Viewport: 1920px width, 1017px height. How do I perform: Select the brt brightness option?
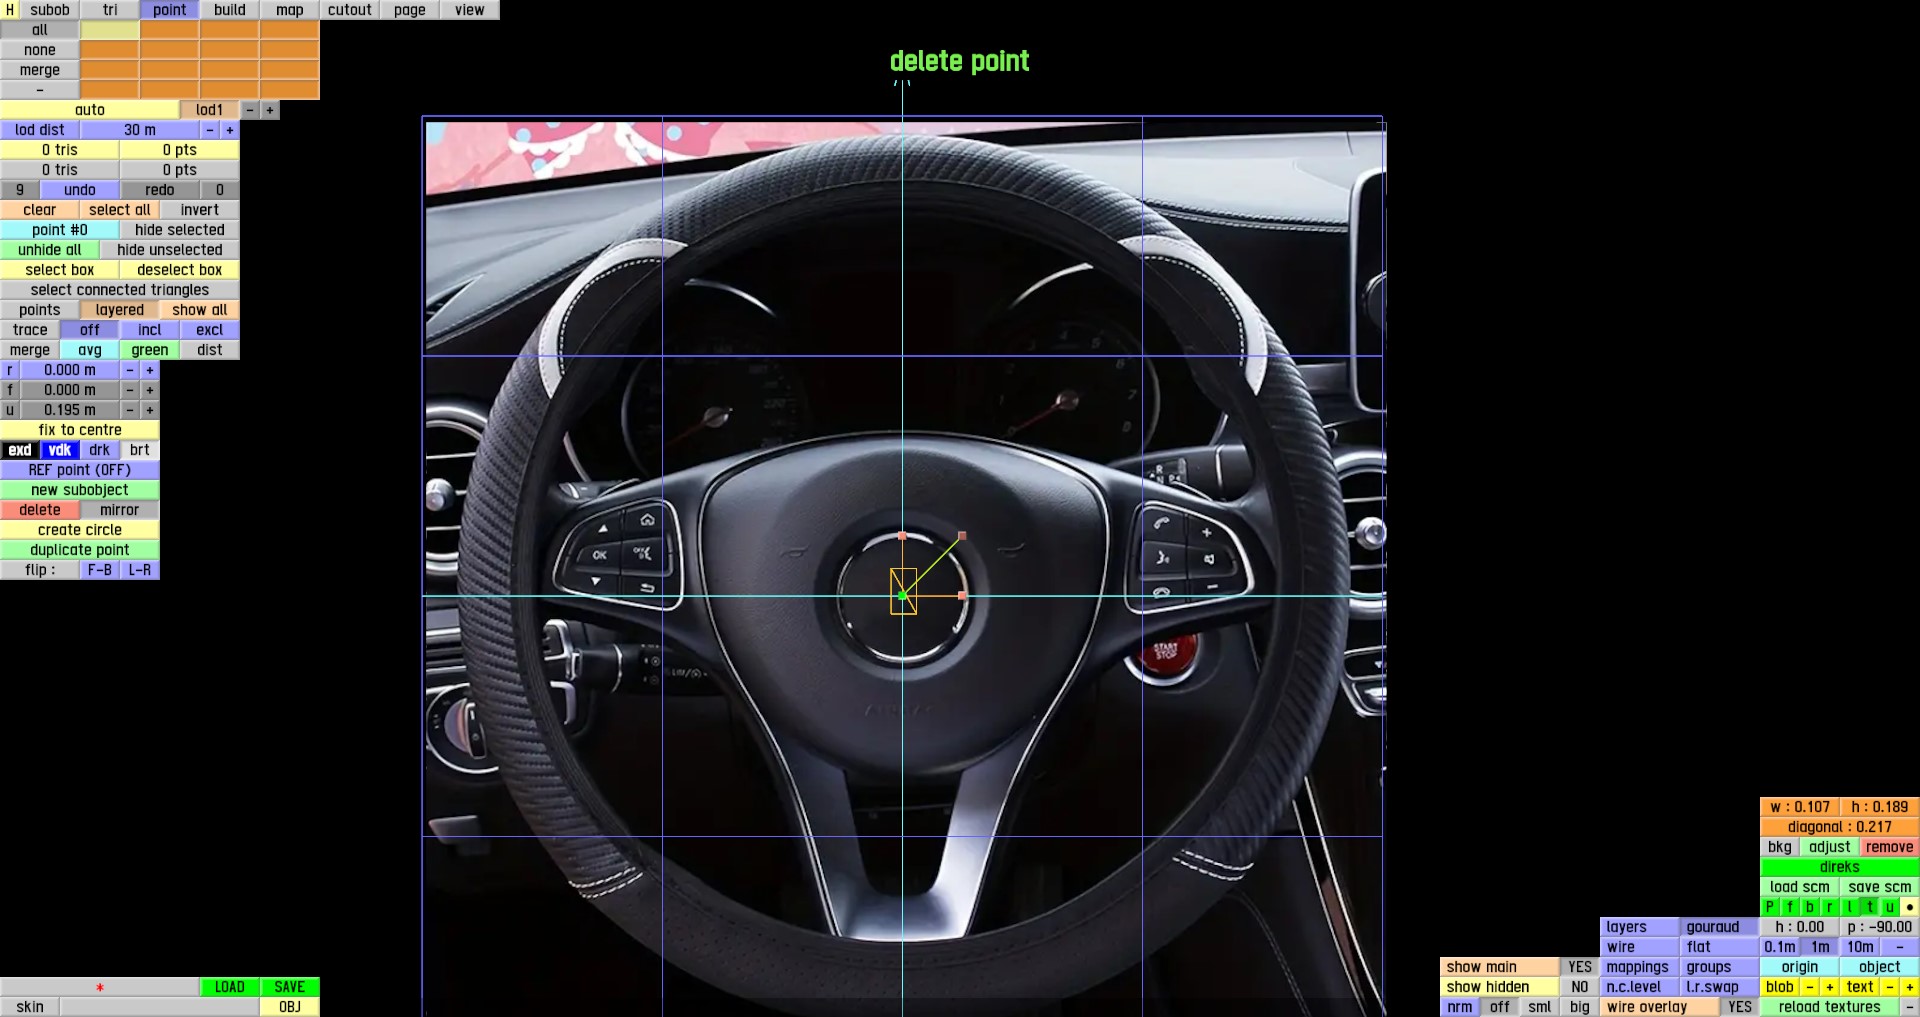[x=140, y=450]
